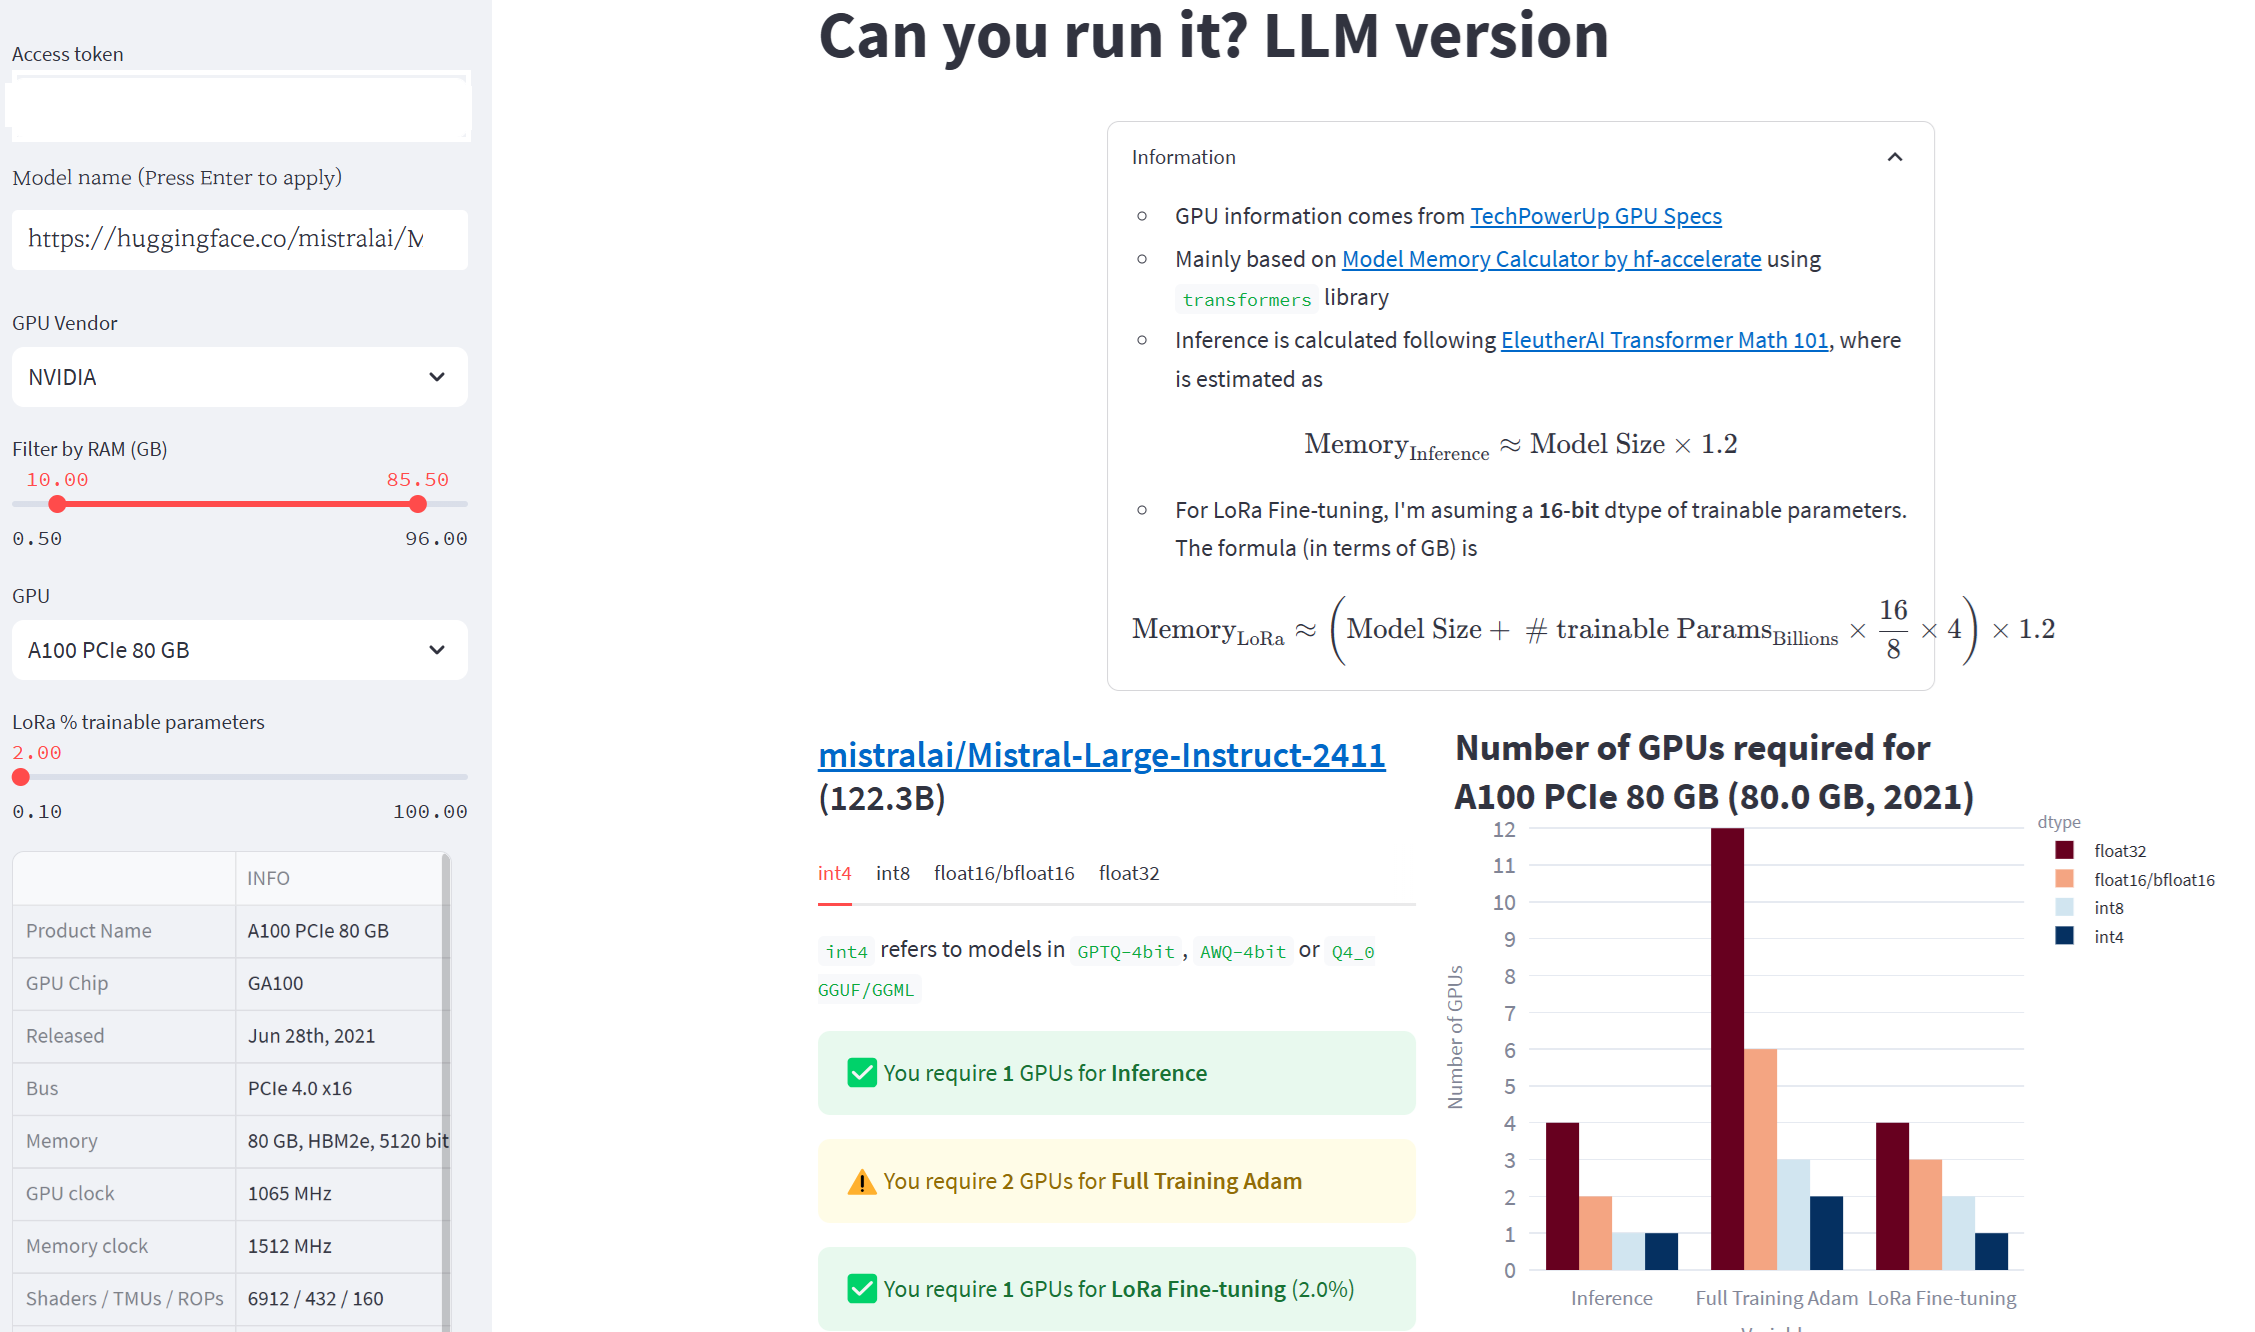Click the int4 LoRa Fine-tuning bar

1991,1251
